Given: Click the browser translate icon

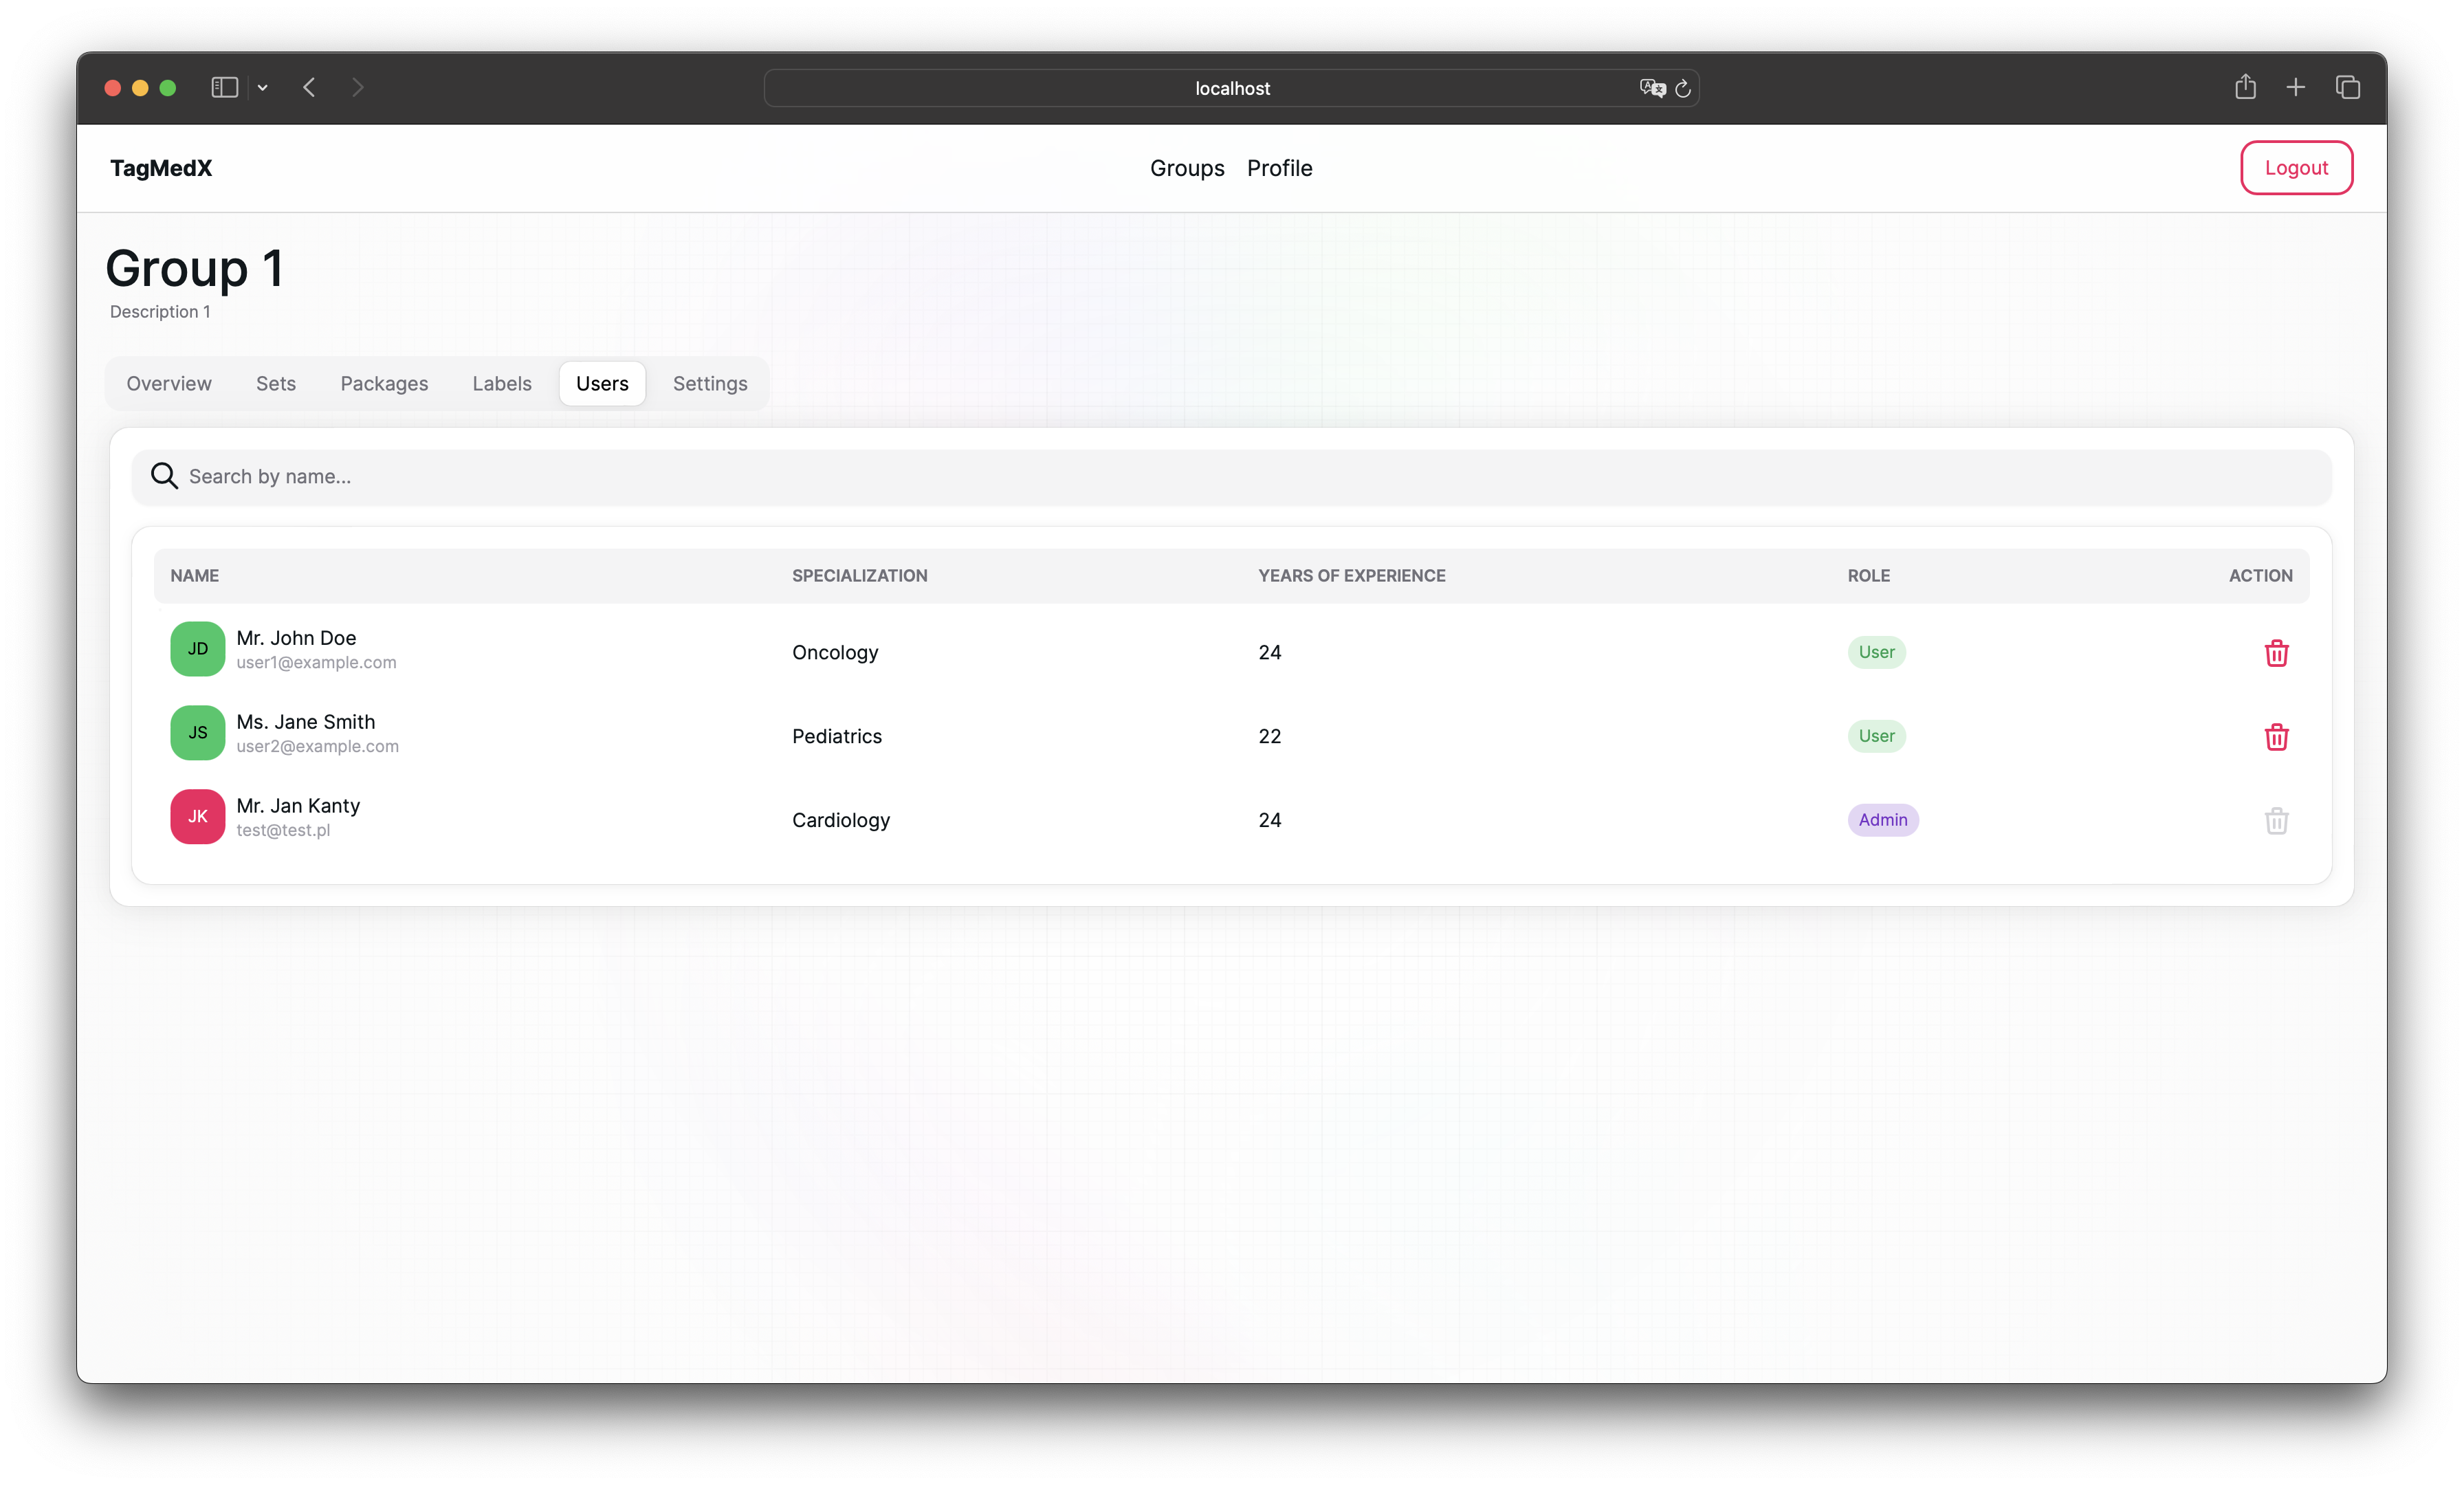Looking at the screenshot, I should [x=1652, y=88].
